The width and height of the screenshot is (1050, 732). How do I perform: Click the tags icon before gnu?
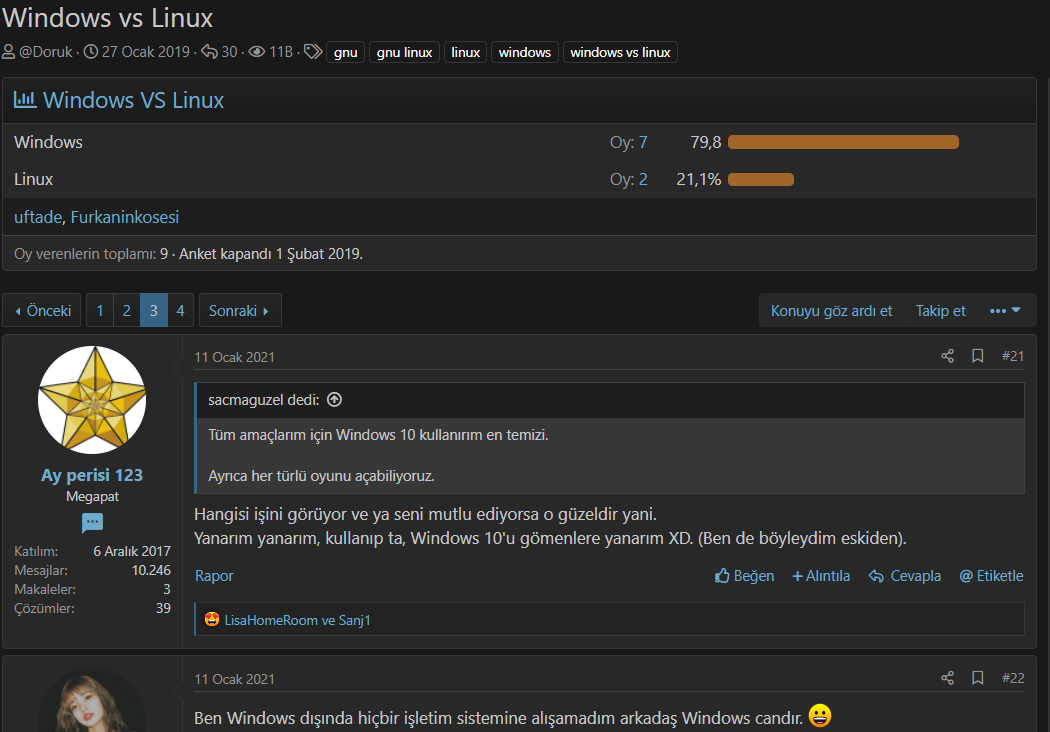(313, 52)
